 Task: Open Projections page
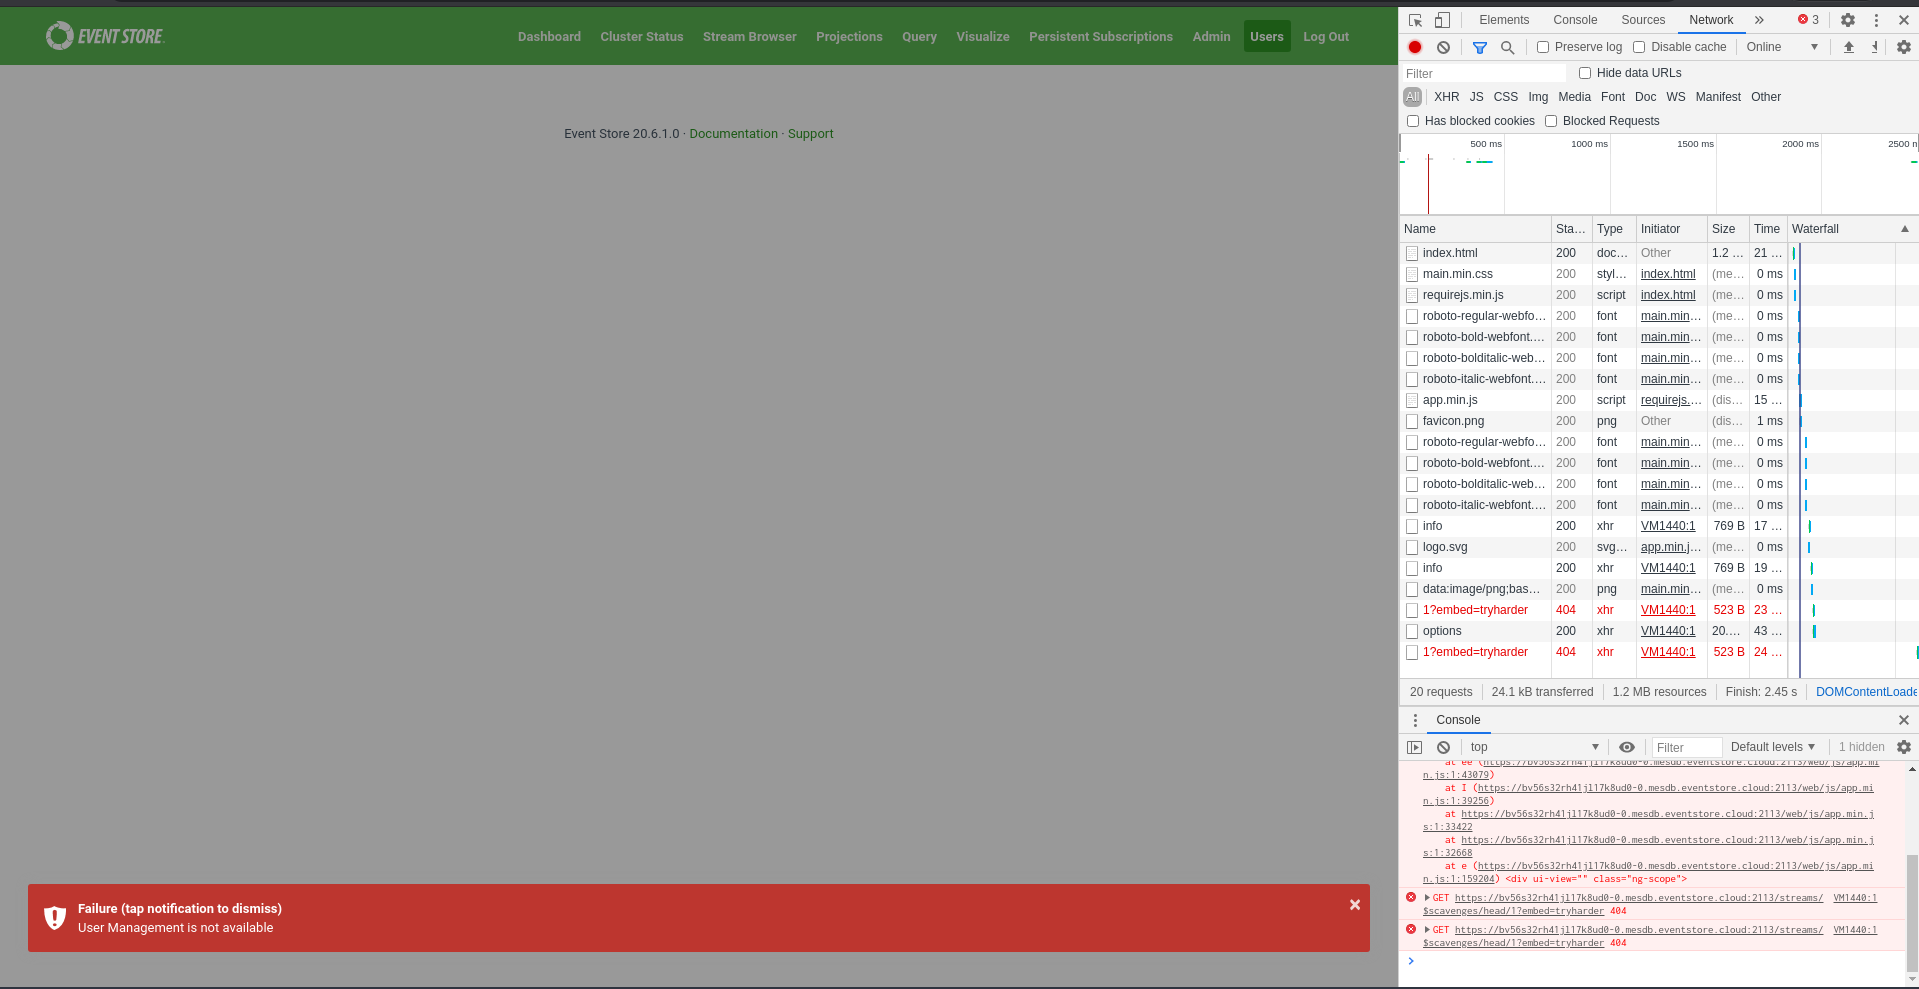[849, 37]
